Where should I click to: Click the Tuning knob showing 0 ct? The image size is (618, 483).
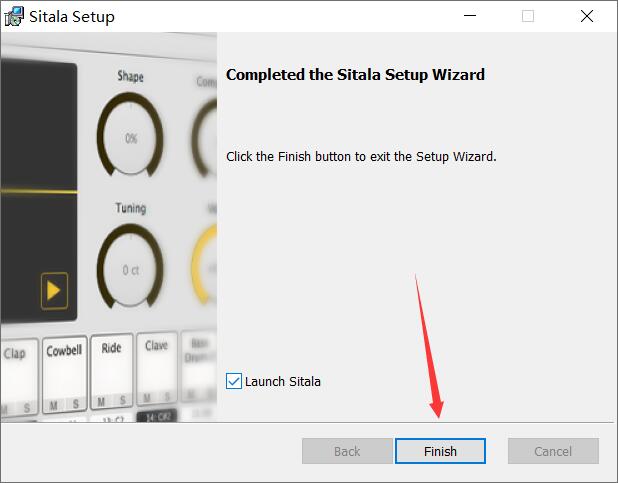[x=130, y=269]
